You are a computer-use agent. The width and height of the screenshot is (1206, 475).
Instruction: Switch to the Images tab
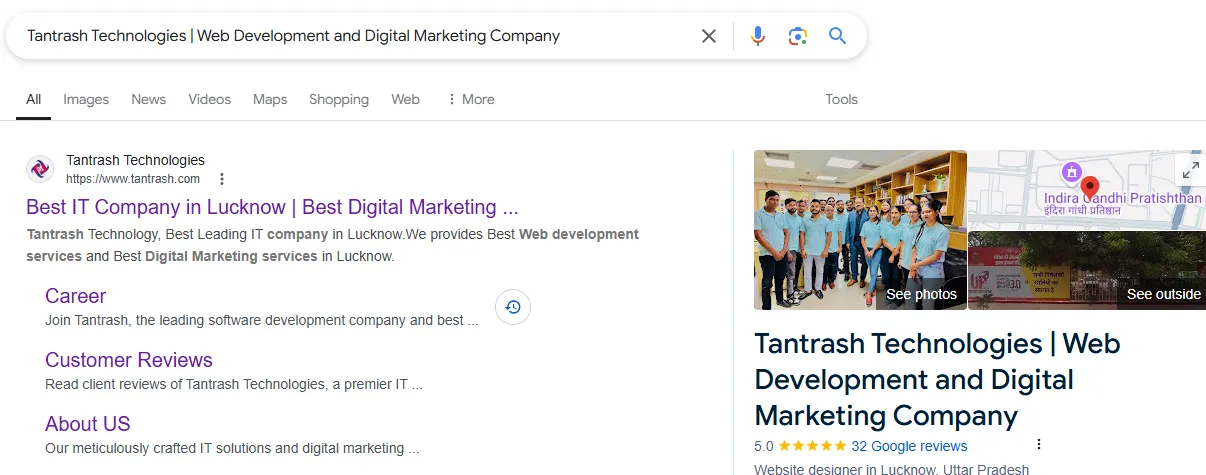coord(86,99)
